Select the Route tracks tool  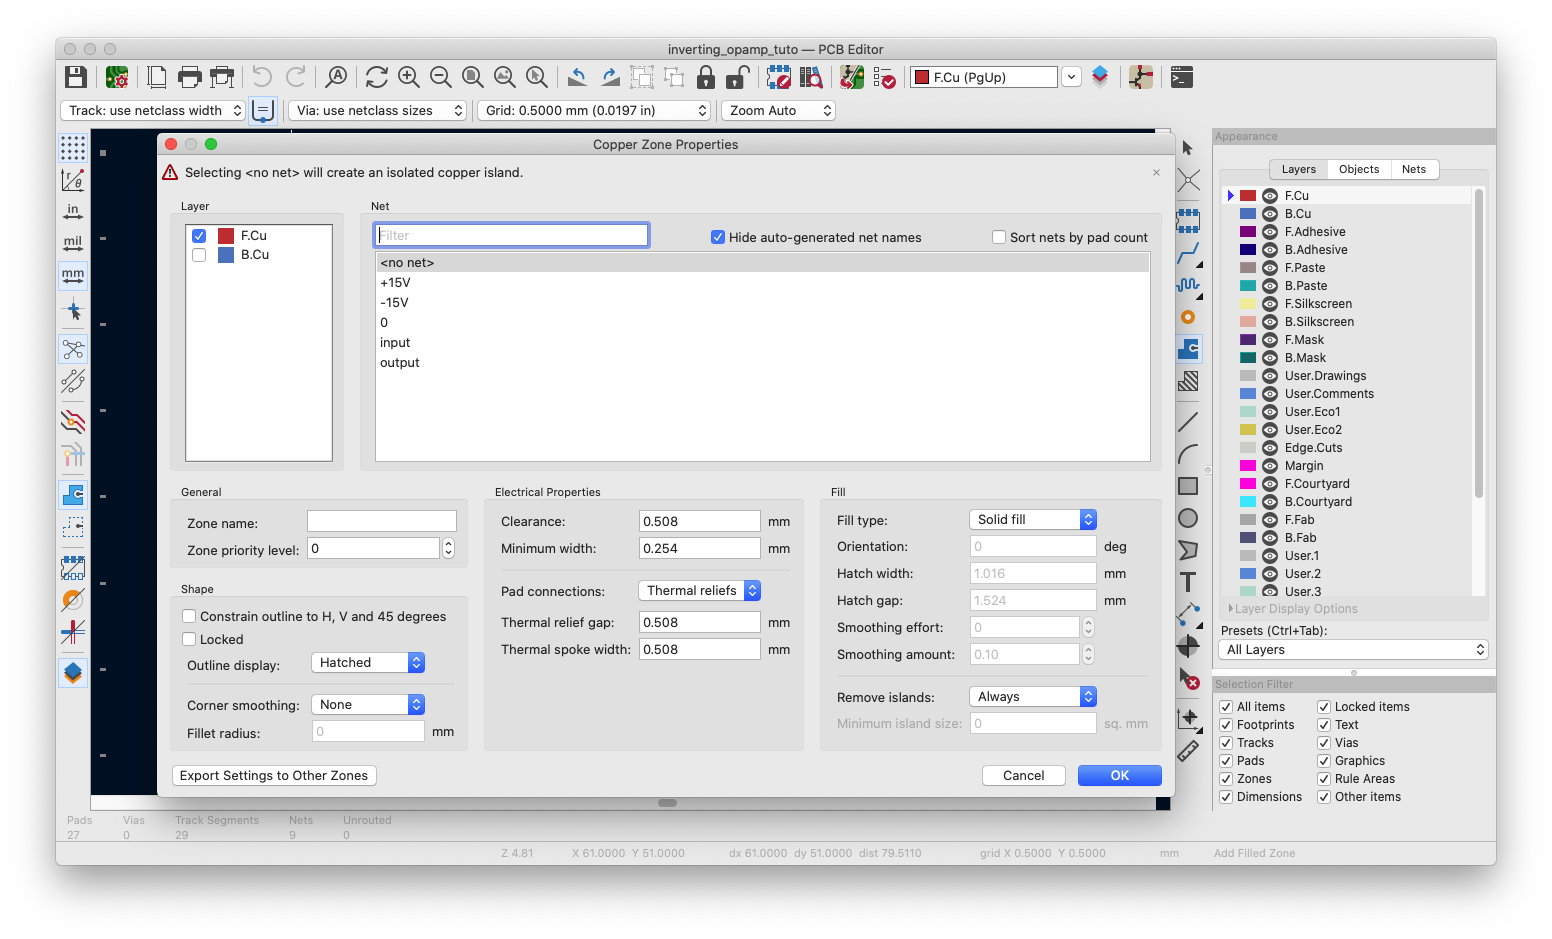(x=1188, y=253)
